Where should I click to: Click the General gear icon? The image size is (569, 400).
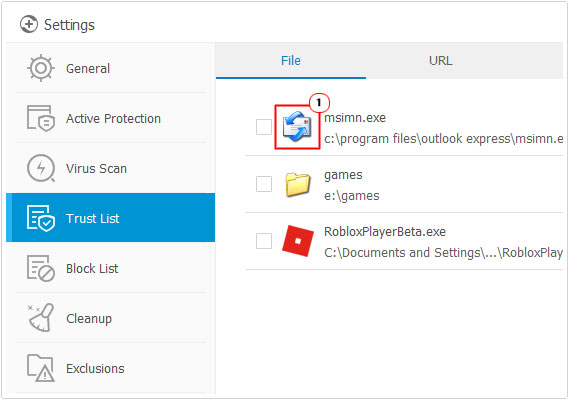[x=41, y=68]
